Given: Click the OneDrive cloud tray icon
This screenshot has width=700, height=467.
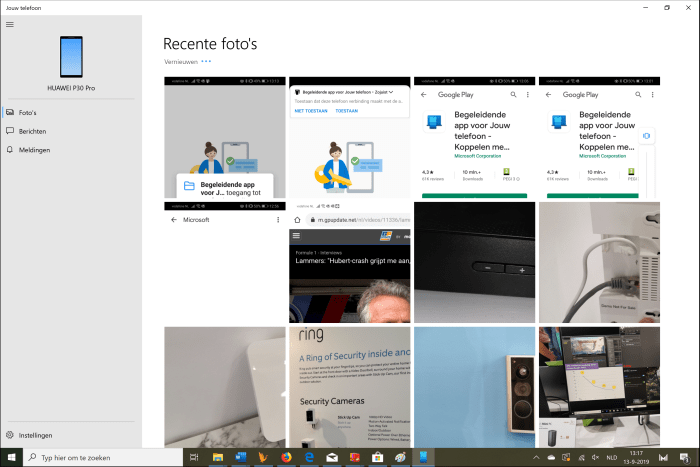Looking at the screenshot, I should coord(551,458).
